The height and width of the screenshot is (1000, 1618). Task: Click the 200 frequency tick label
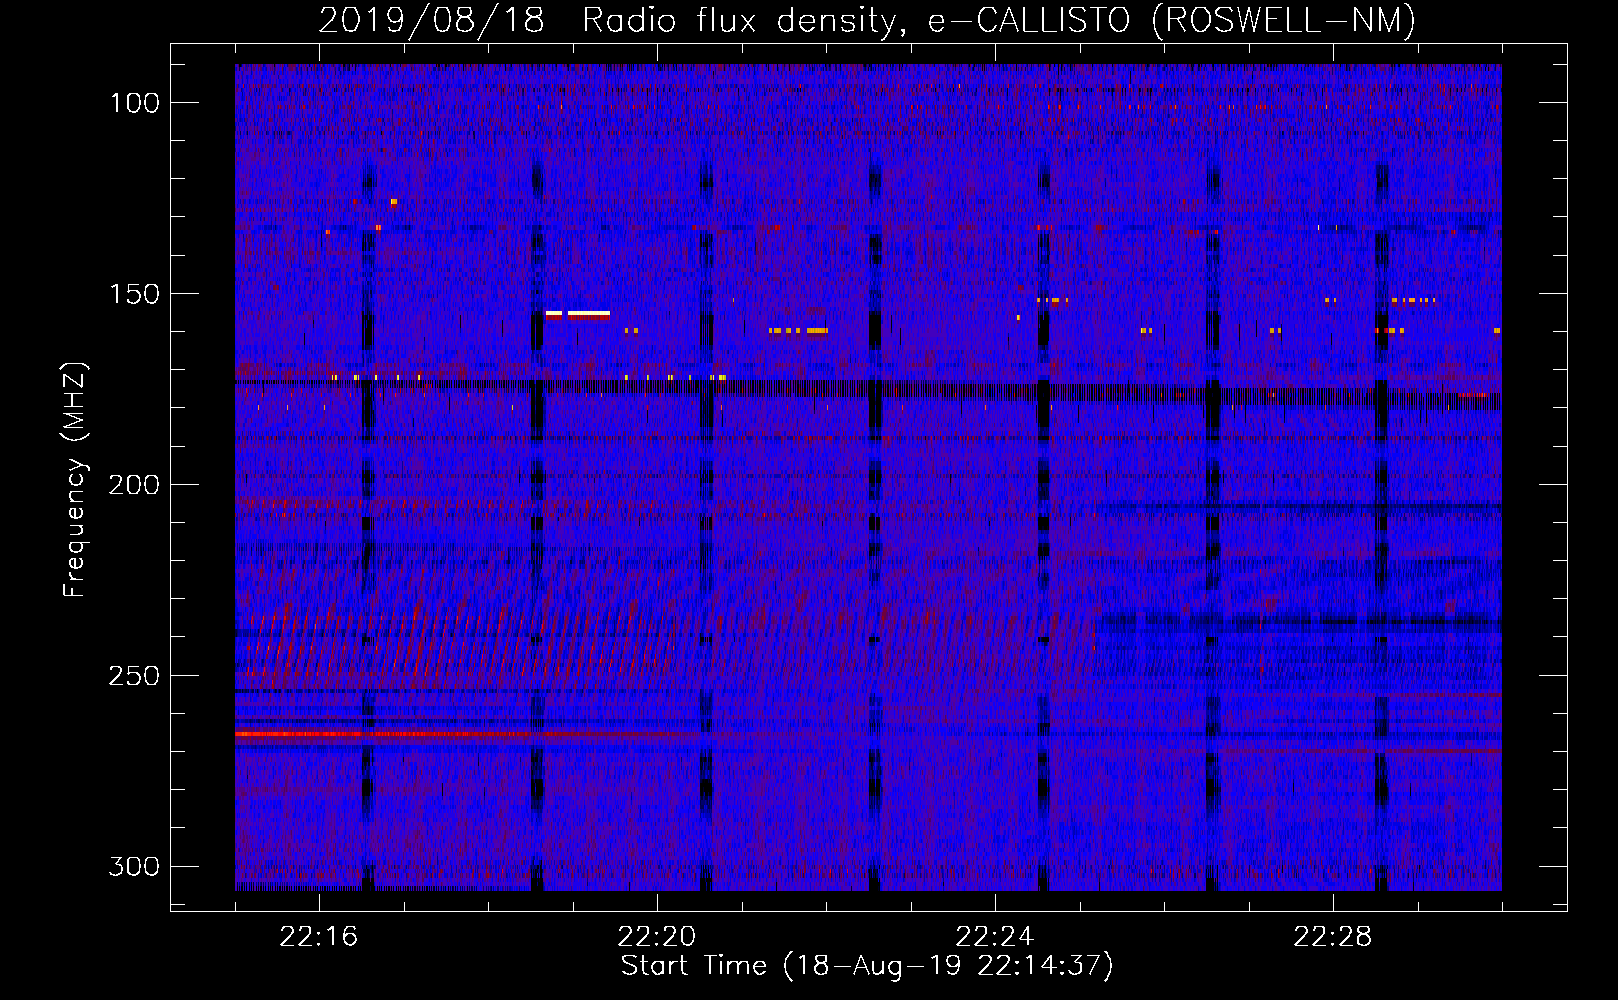134,485
